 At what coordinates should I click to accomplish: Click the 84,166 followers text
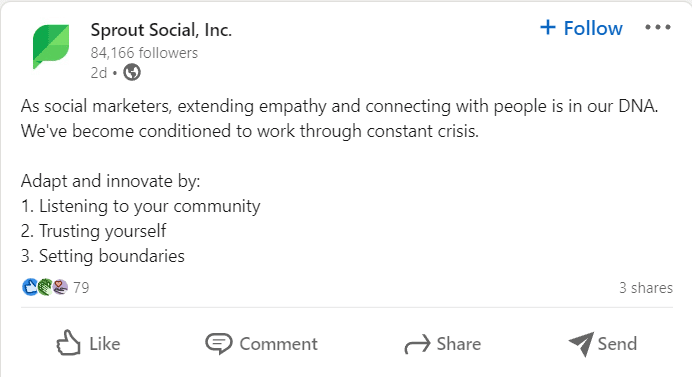pos(144,53)
